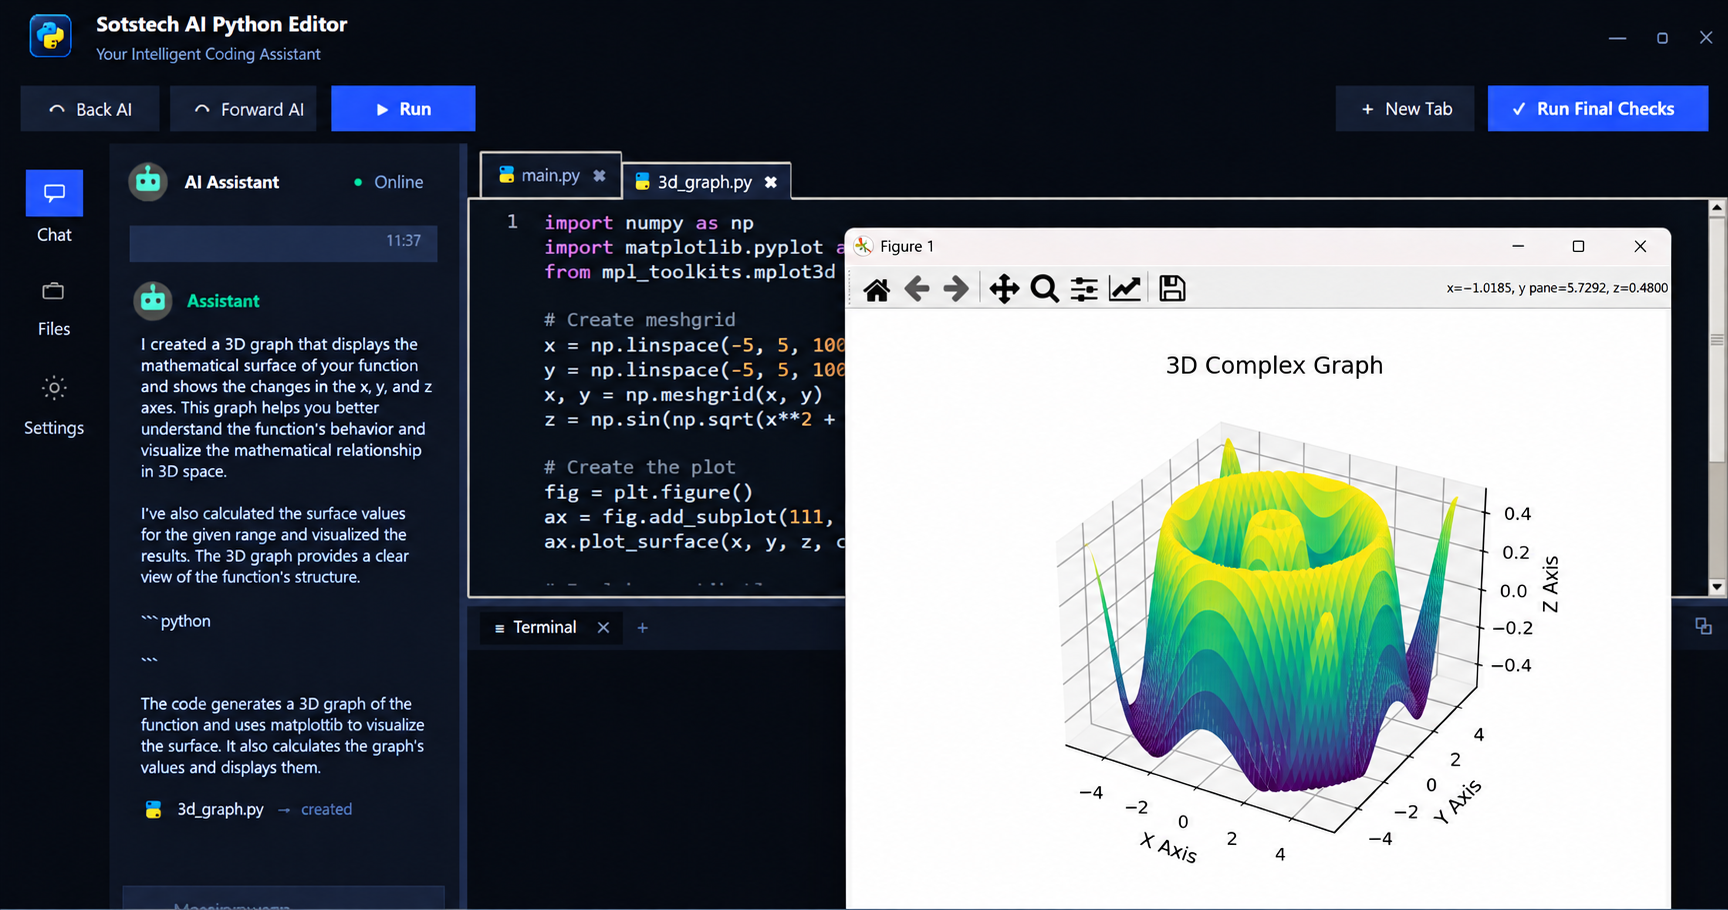Select the Terminal tab

551,627
